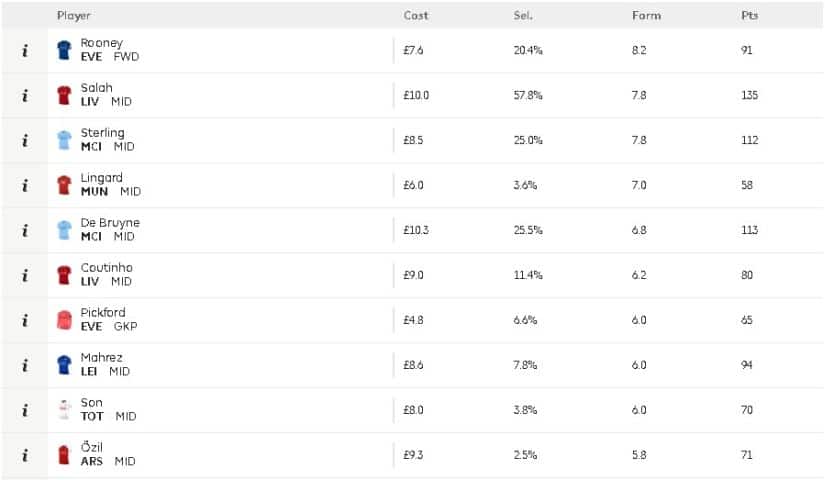Open Lingard's info icon
Image resolution: width=825 pixels, height=480 pixels.
(24, 186)
